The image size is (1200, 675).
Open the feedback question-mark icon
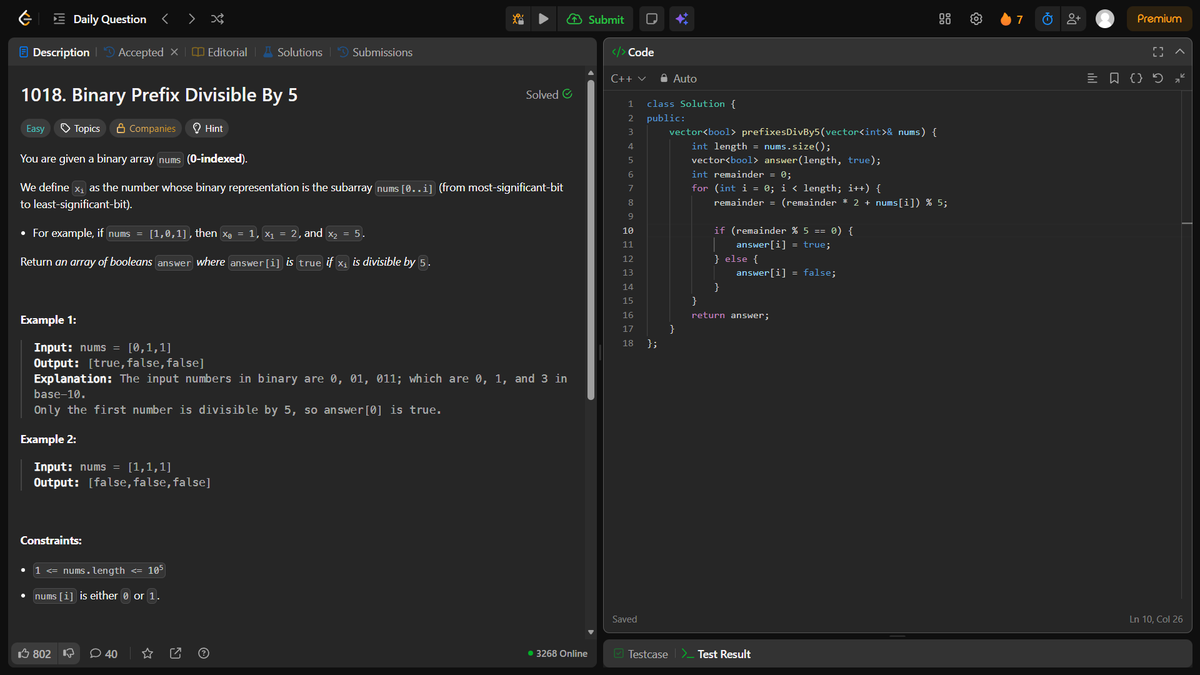coord(204,654)
